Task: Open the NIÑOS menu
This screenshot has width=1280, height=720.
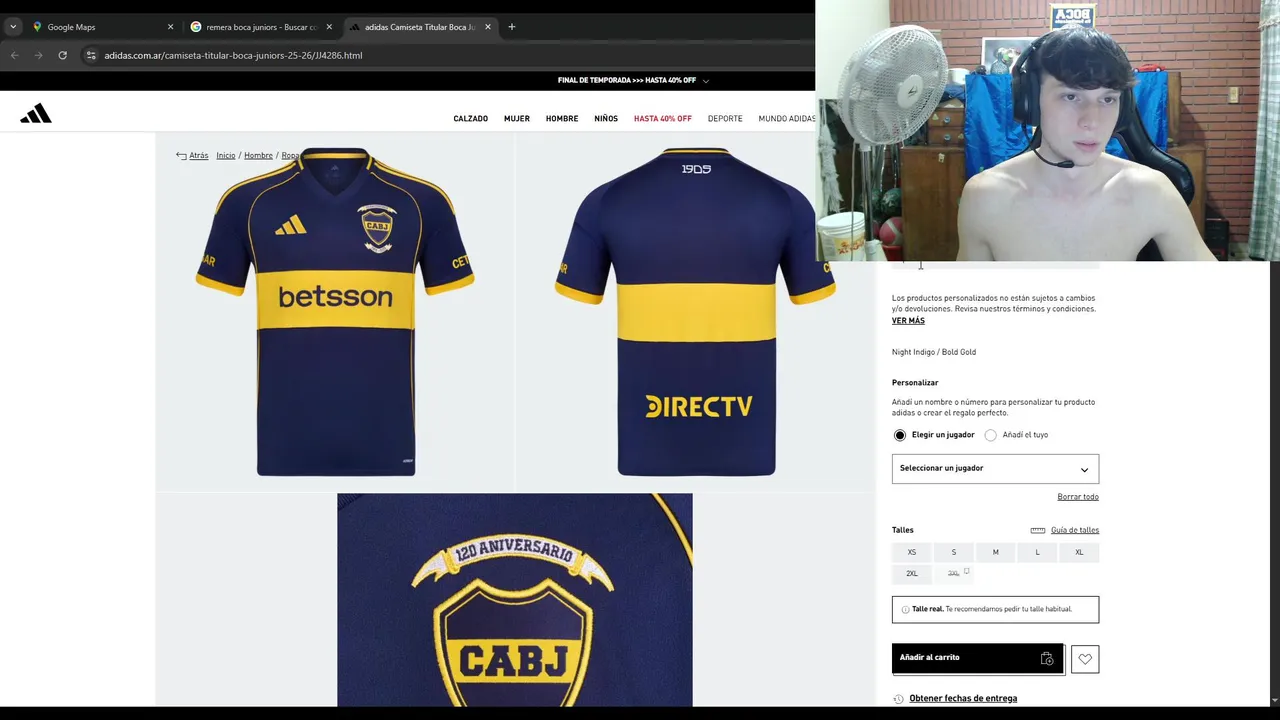Action: [606, 119]
